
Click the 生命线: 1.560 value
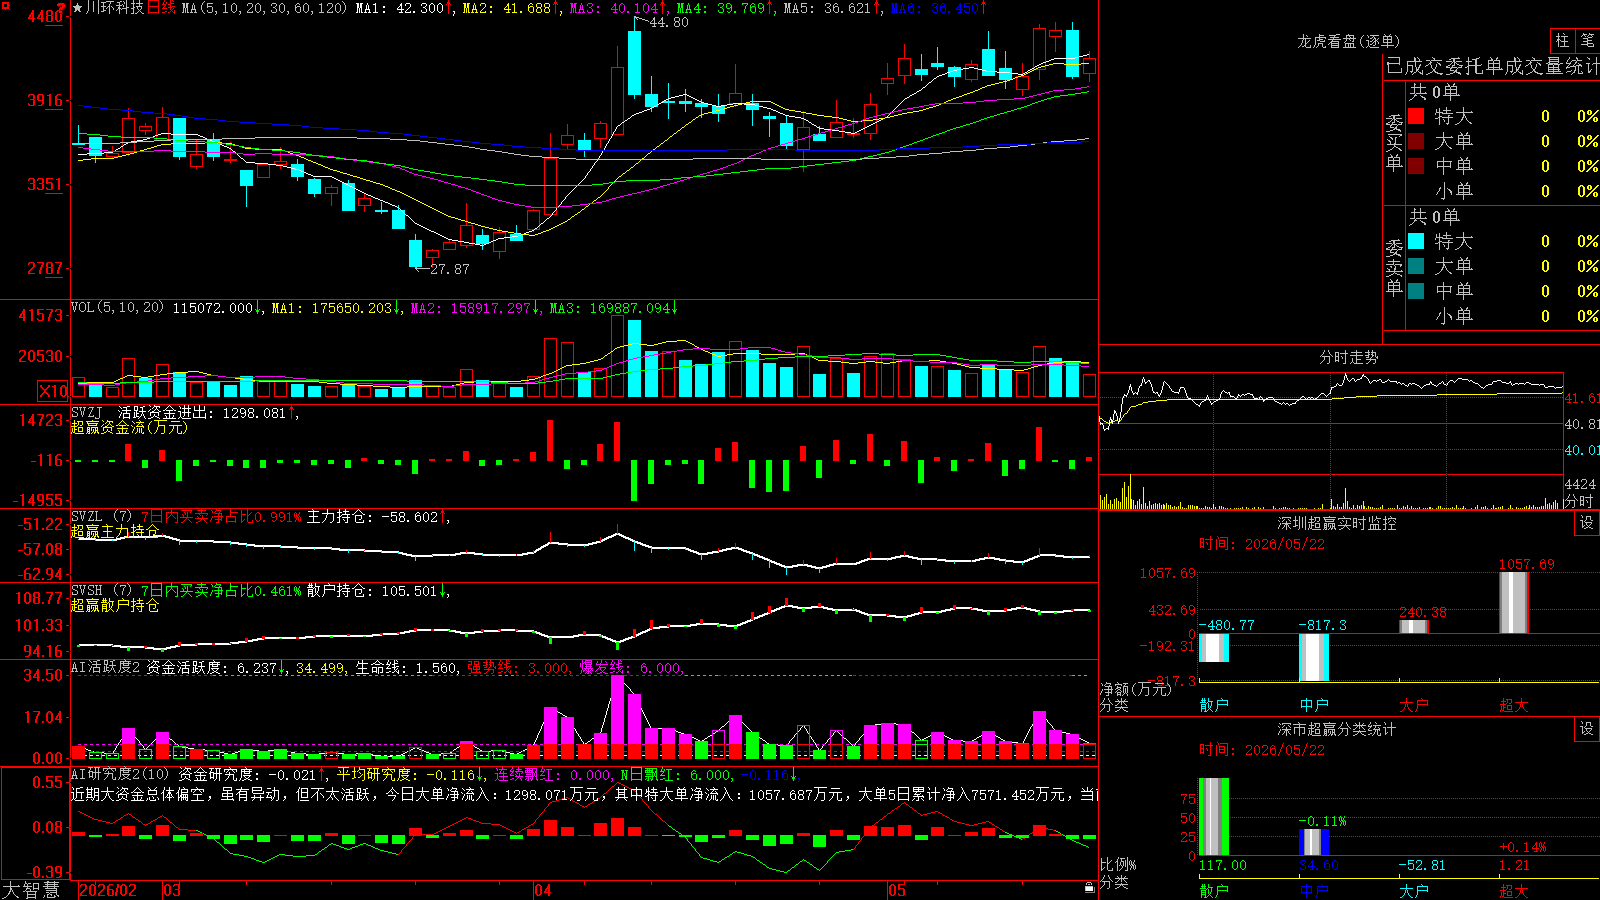[x=408, y=667]
